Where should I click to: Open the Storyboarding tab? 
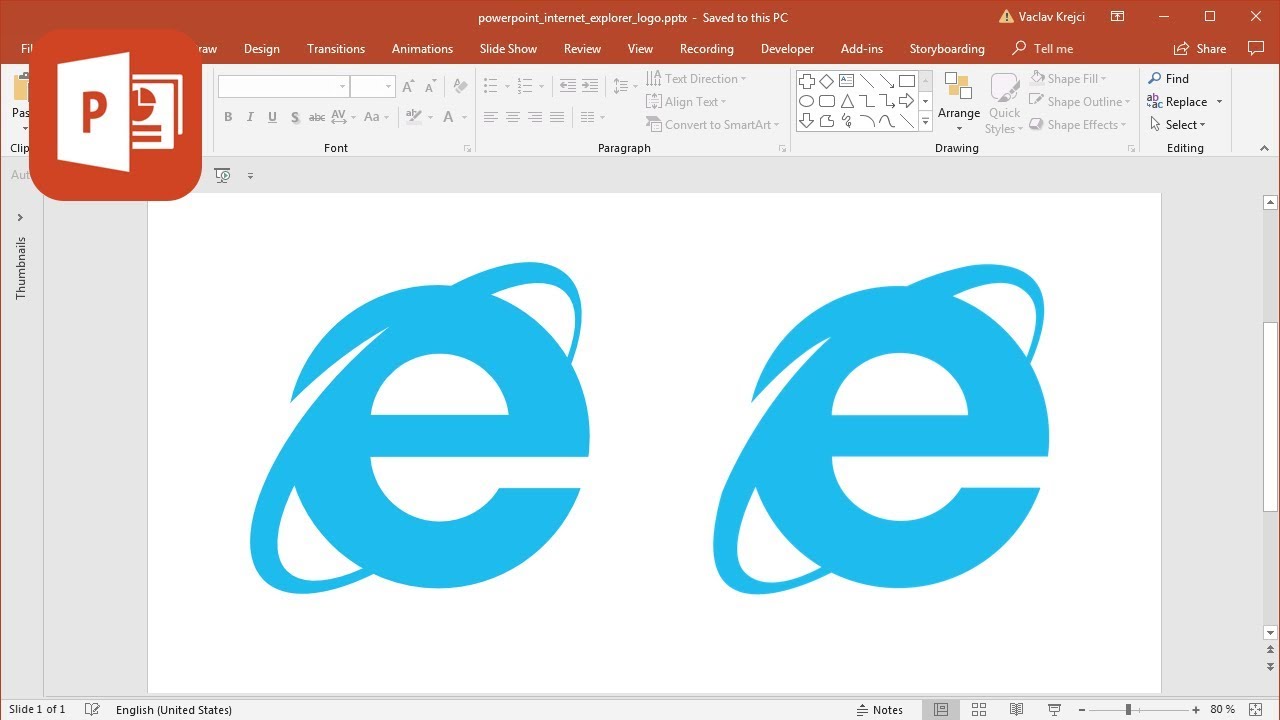click(947, 48)
